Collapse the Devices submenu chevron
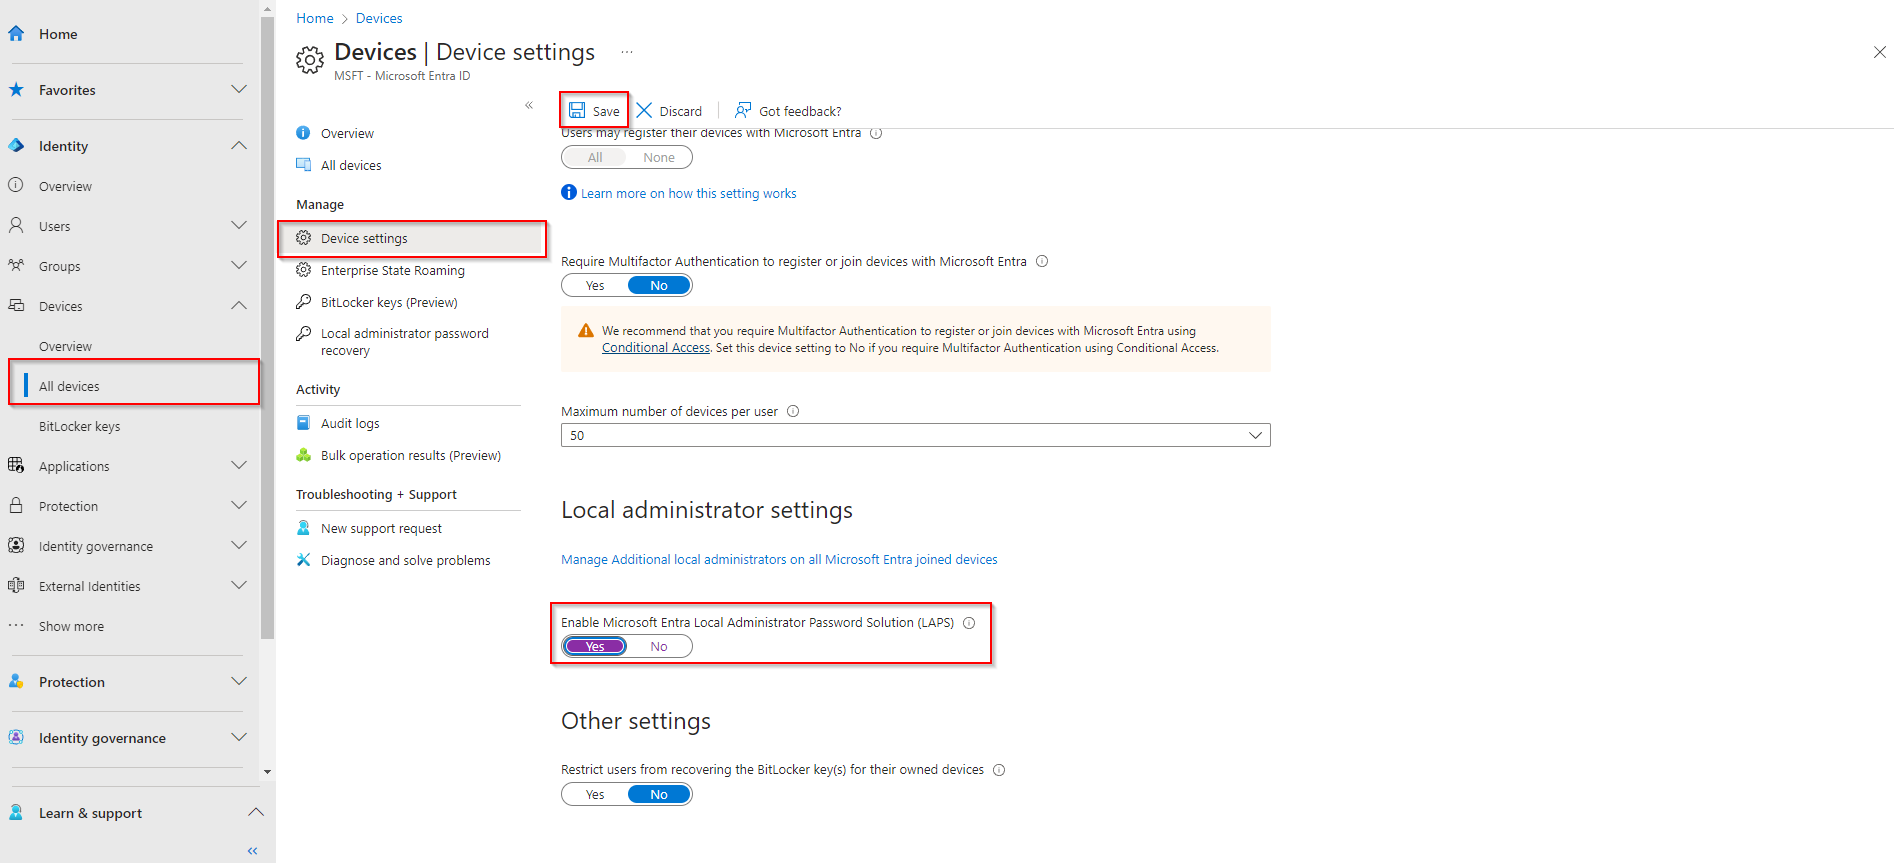1894x863 pixels. [239, 305]
